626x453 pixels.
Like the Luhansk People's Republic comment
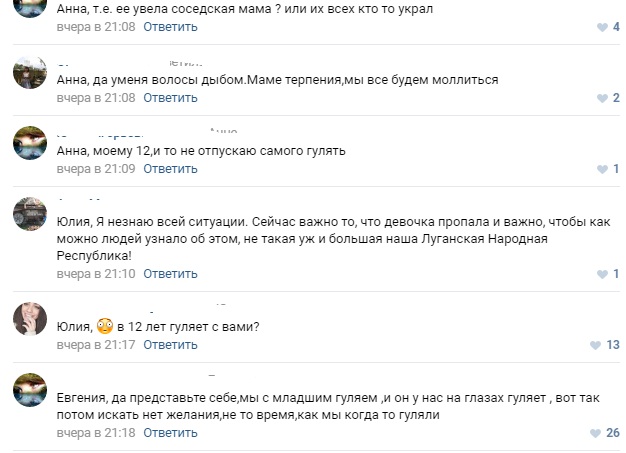(602, 274)
